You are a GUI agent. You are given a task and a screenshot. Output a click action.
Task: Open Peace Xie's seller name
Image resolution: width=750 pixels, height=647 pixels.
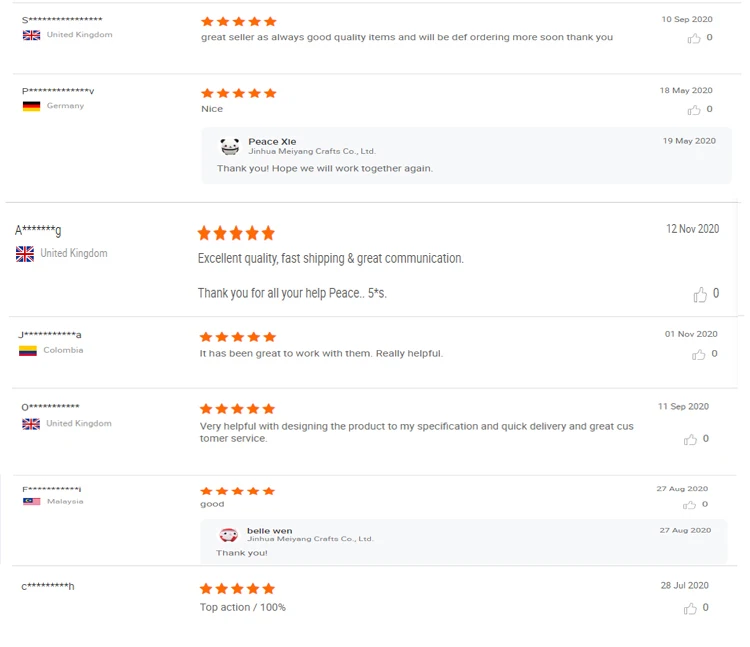pos(272,141)
